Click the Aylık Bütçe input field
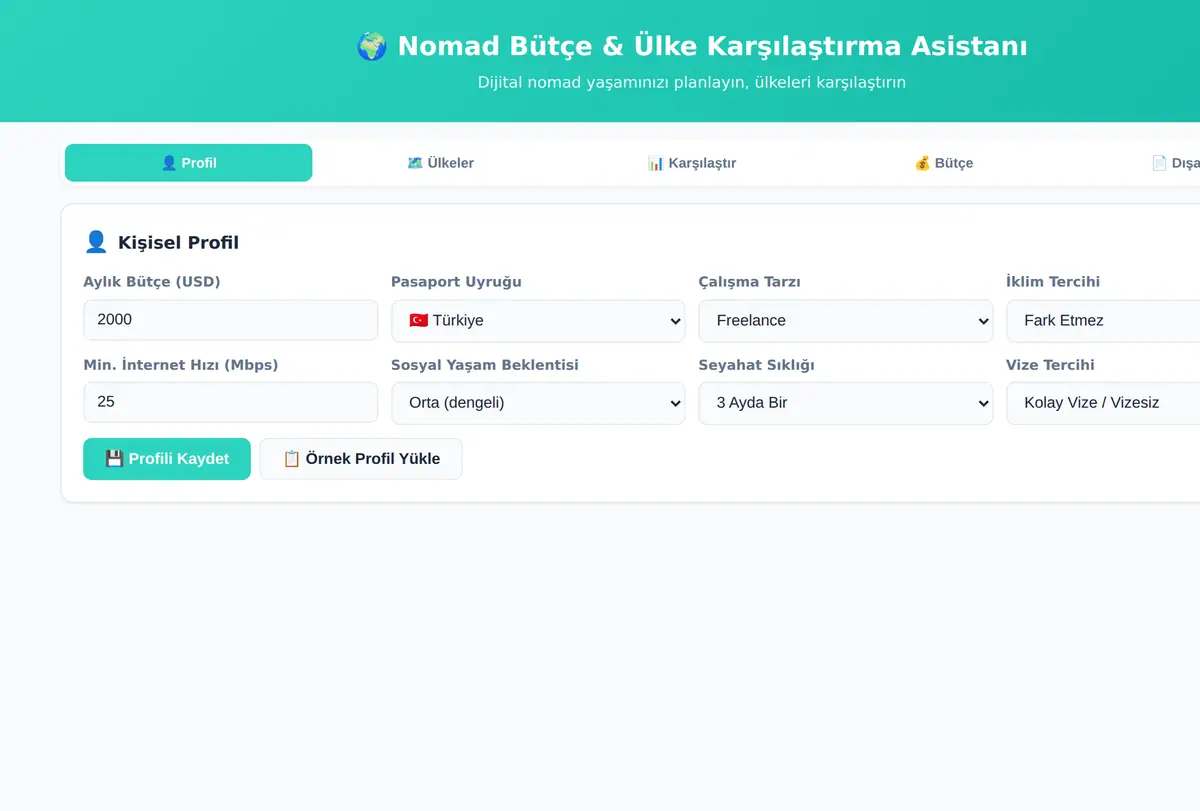The width and height of the screenshot is (1200, 811). tap(231, 320)
